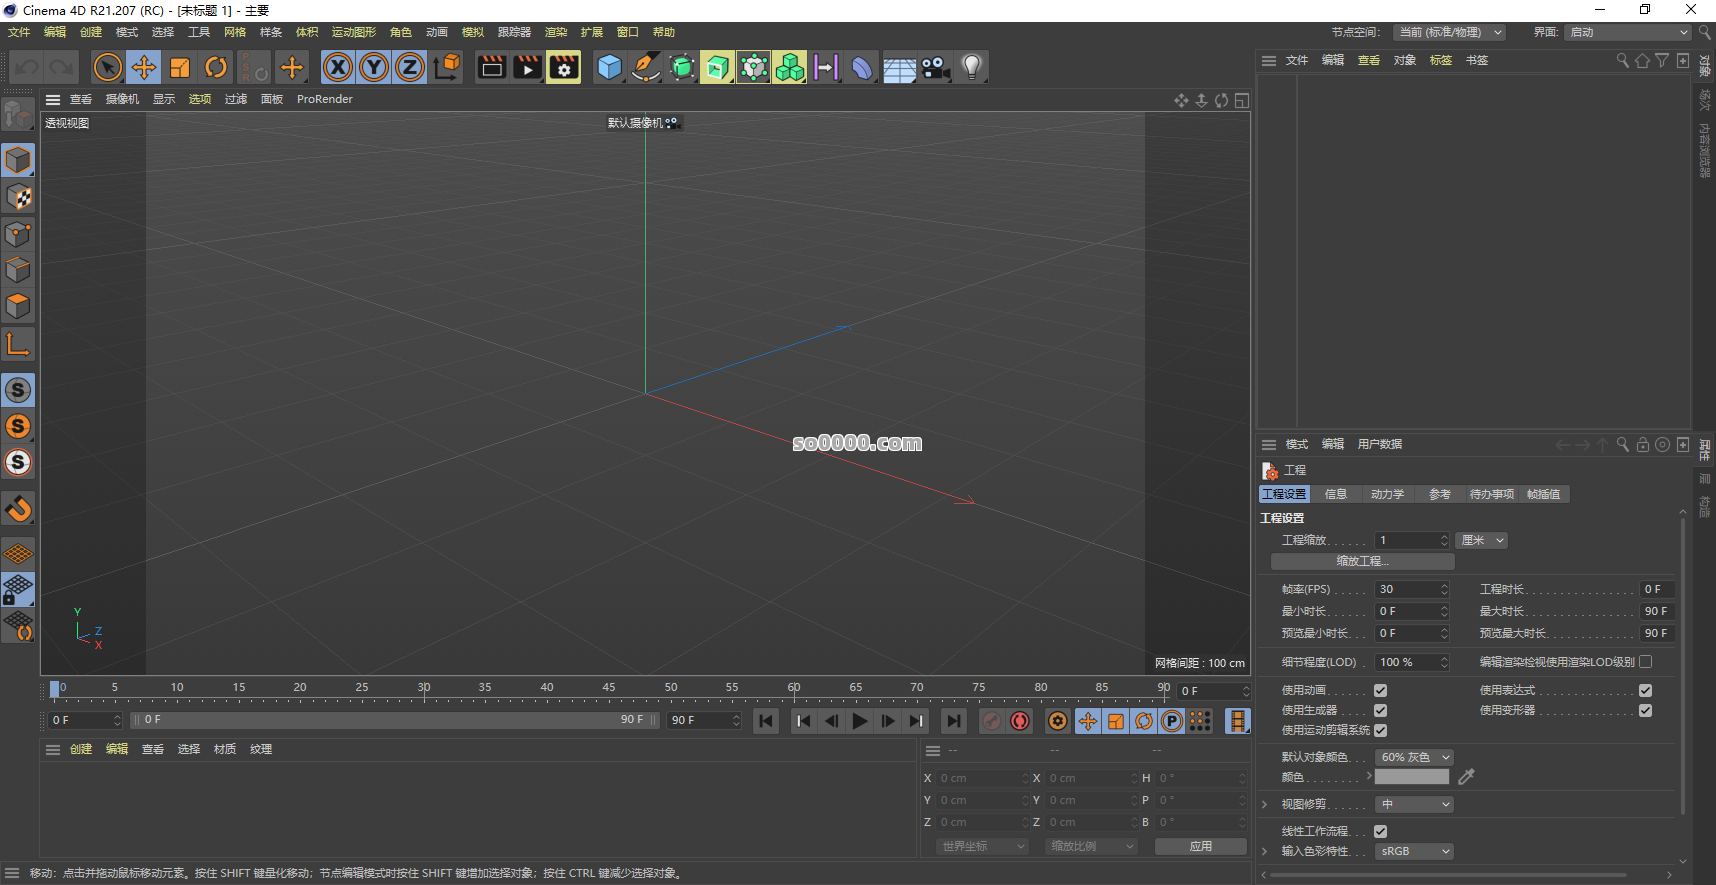Uncheck 使用表达式 checkbox
Image resolution: width=1716 pixels, height=885 pixels.
click(1645, 690)
